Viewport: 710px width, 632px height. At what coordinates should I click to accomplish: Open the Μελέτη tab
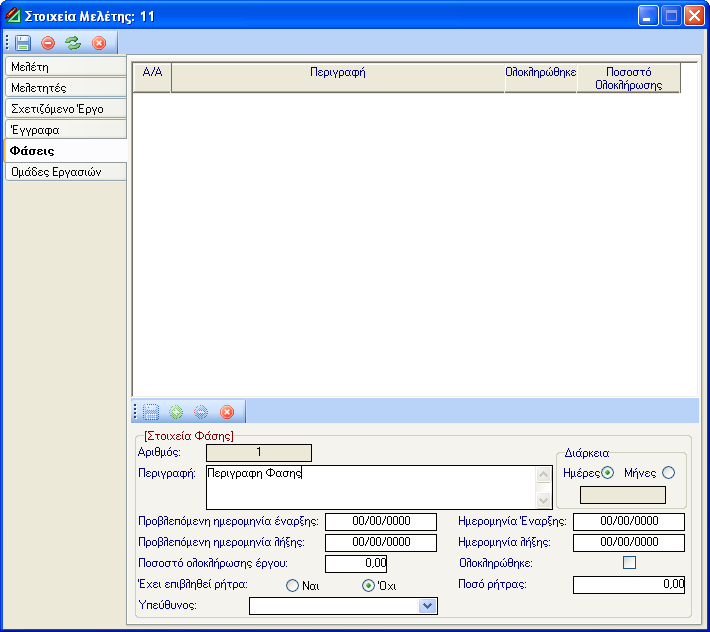point(66,67)
